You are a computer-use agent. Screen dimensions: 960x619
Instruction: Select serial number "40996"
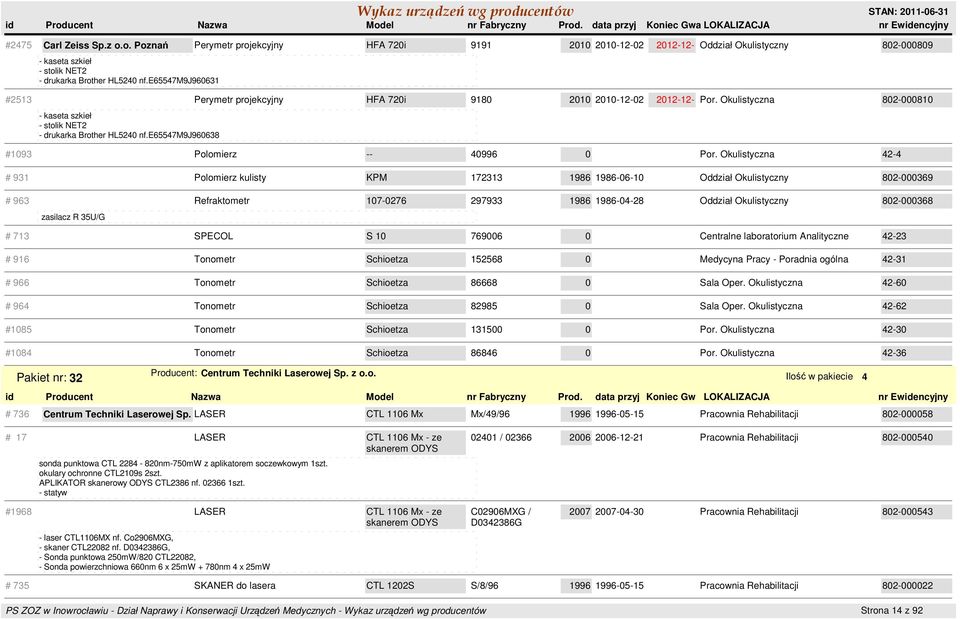[484, 154]
